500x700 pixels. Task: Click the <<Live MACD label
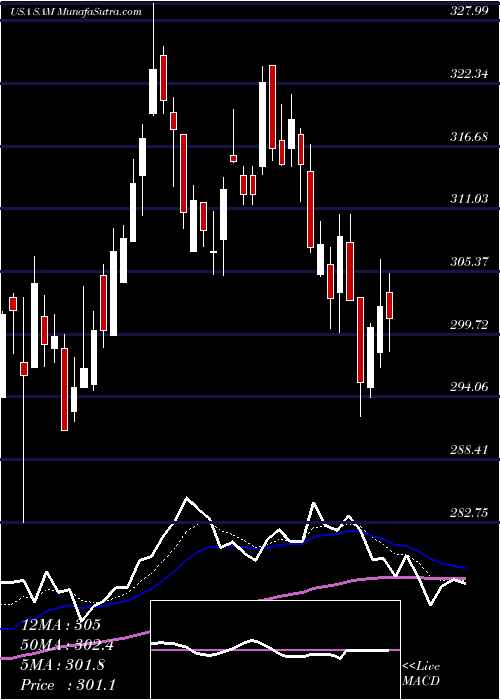[421, 674]
